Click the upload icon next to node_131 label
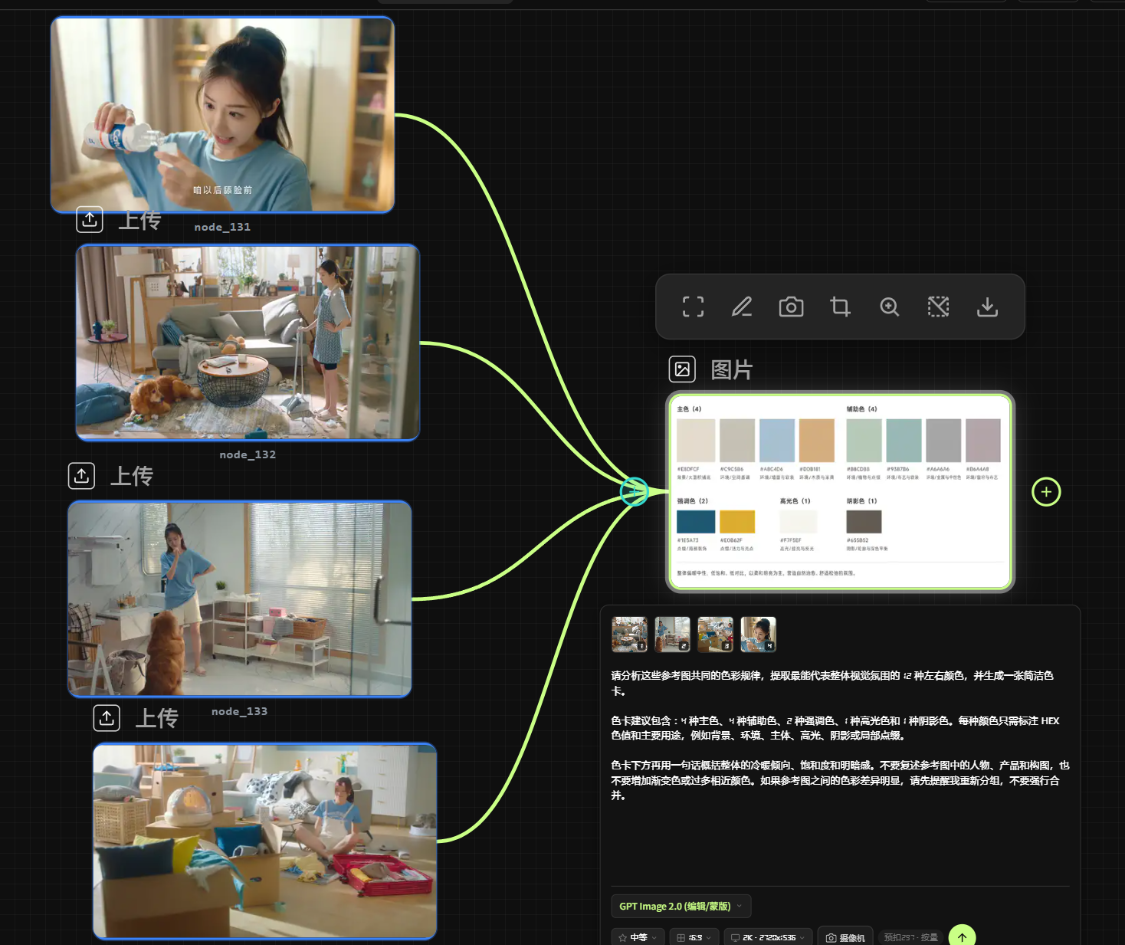This screenshot has width=1125, height=945. (x=90, y=219)
